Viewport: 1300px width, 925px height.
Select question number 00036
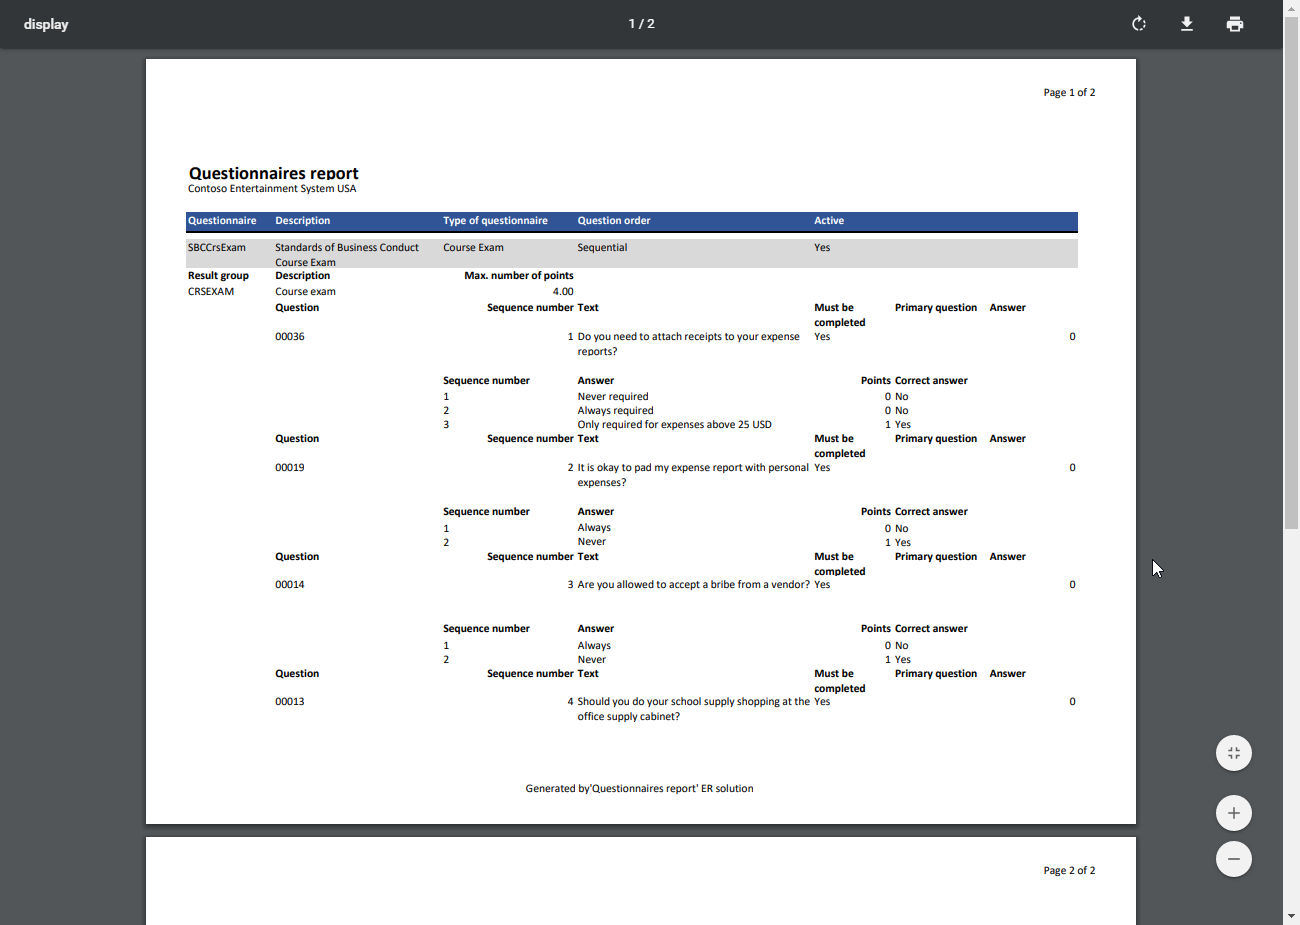290,336
